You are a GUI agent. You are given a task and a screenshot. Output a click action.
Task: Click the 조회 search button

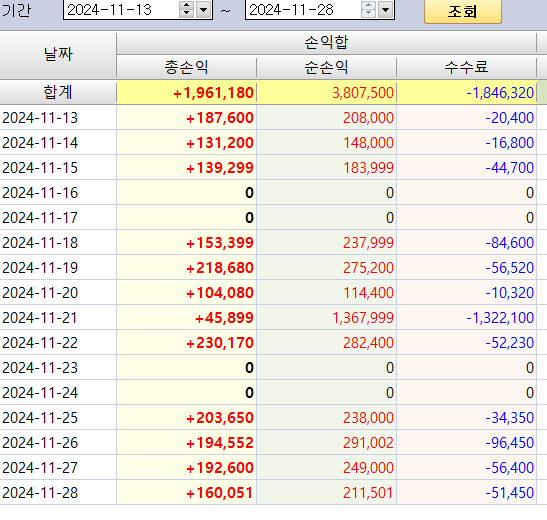[x=463, y=11]
